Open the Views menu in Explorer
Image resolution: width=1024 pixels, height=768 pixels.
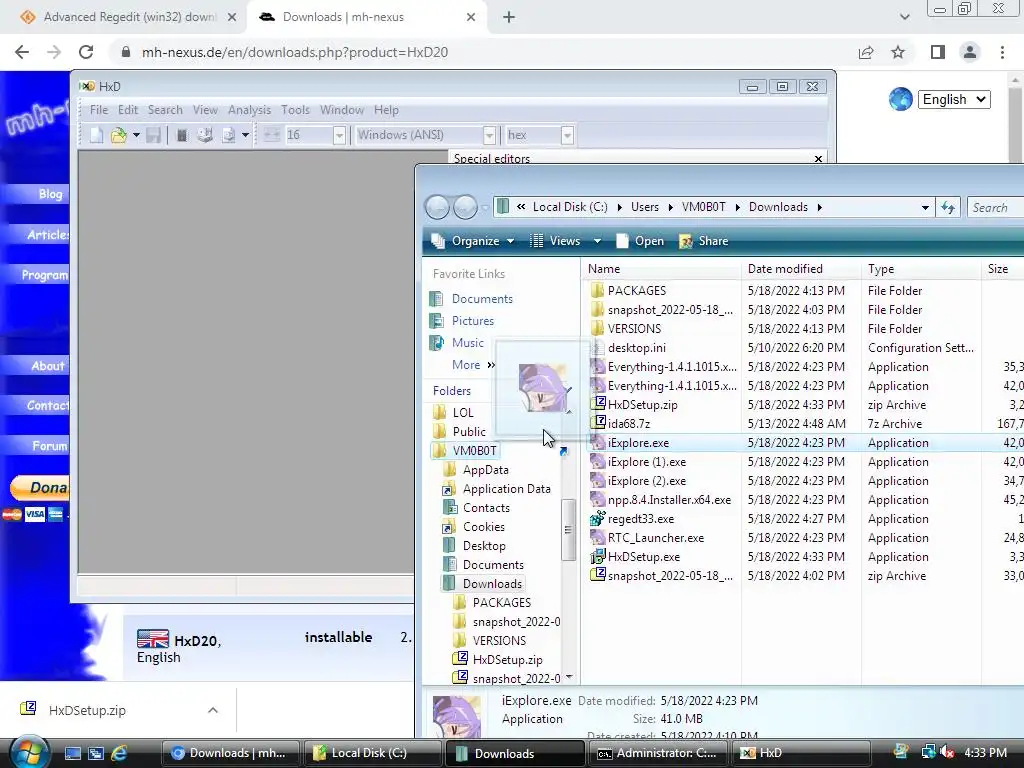point(566,241)
